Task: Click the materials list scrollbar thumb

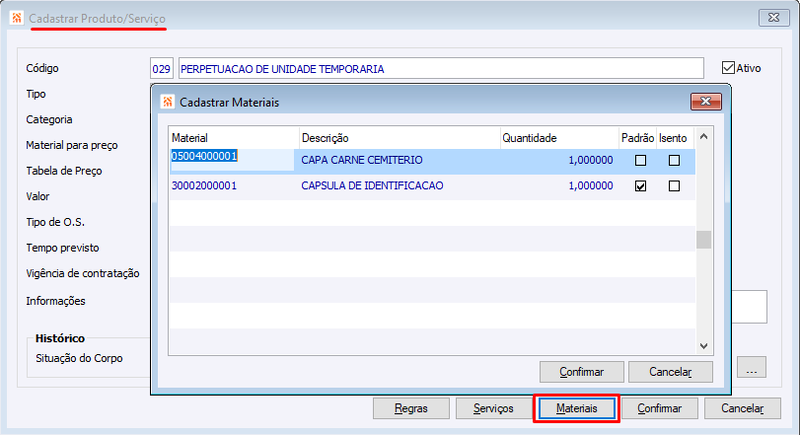Action: (x=704, y=240)
